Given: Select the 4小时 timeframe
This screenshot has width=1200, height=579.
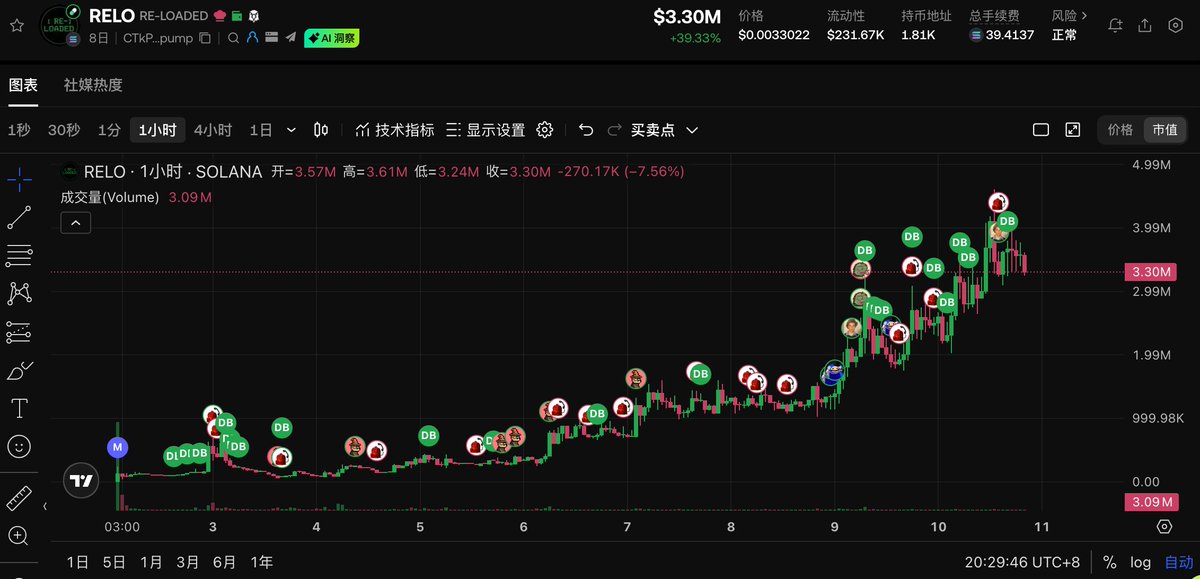Looking at the screenshot, I should [x=212, y=130].
